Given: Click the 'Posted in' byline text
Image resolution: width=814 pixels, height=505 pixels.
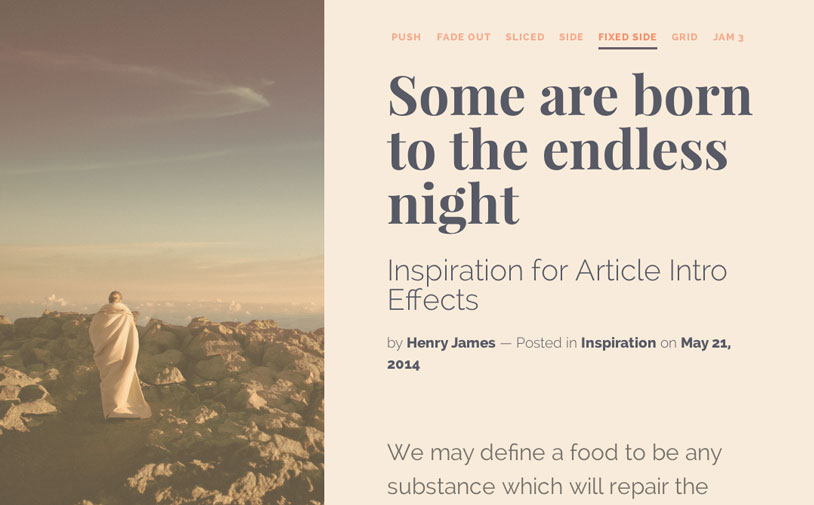Looking at the screenshot, I should [x=546, y=343].
